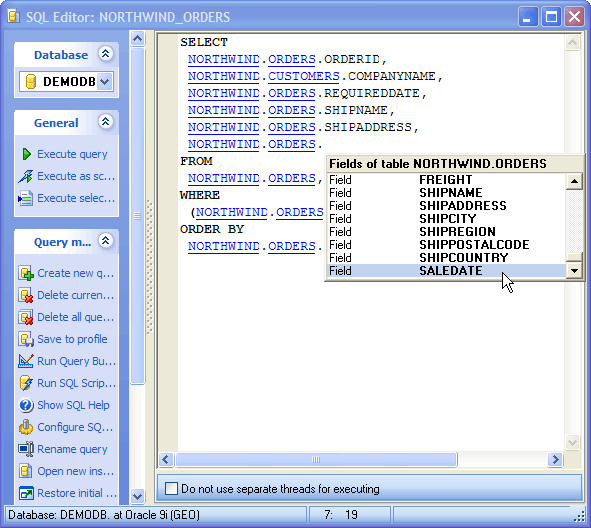The width and height of the screenshot is (591, 528).
Task: Click the Execute query green arrow icon
Action: pyautogui.click(x=26, y=154)
